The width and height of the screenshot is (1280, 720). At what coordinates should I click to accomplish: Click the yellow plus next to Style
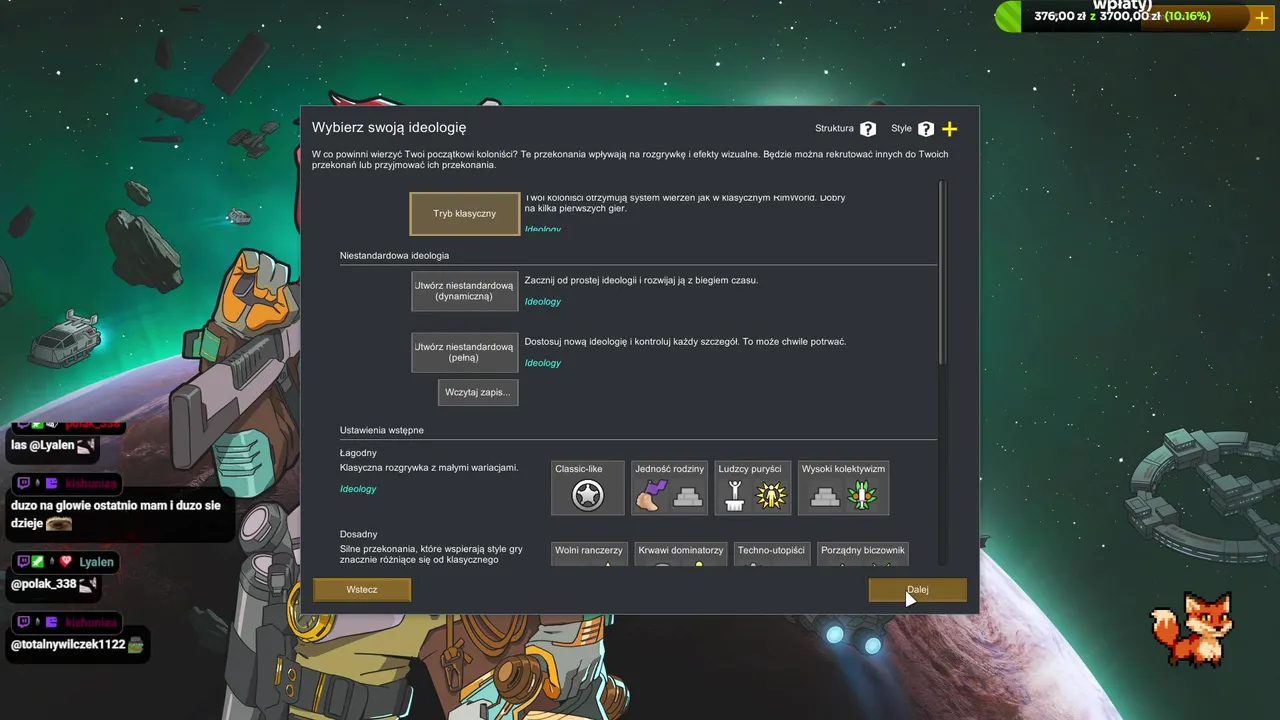(x=950, y=129)
